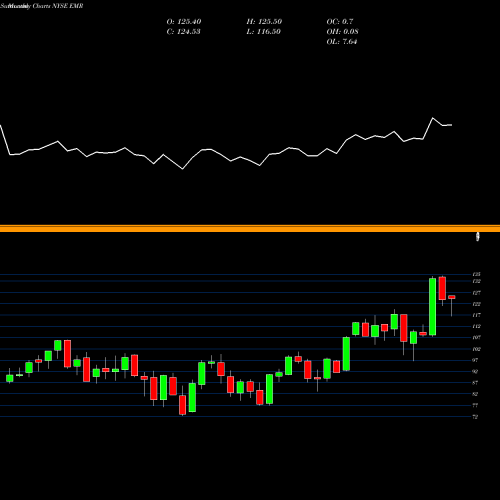Click the 135 price axis label

(x=477, y=274)
